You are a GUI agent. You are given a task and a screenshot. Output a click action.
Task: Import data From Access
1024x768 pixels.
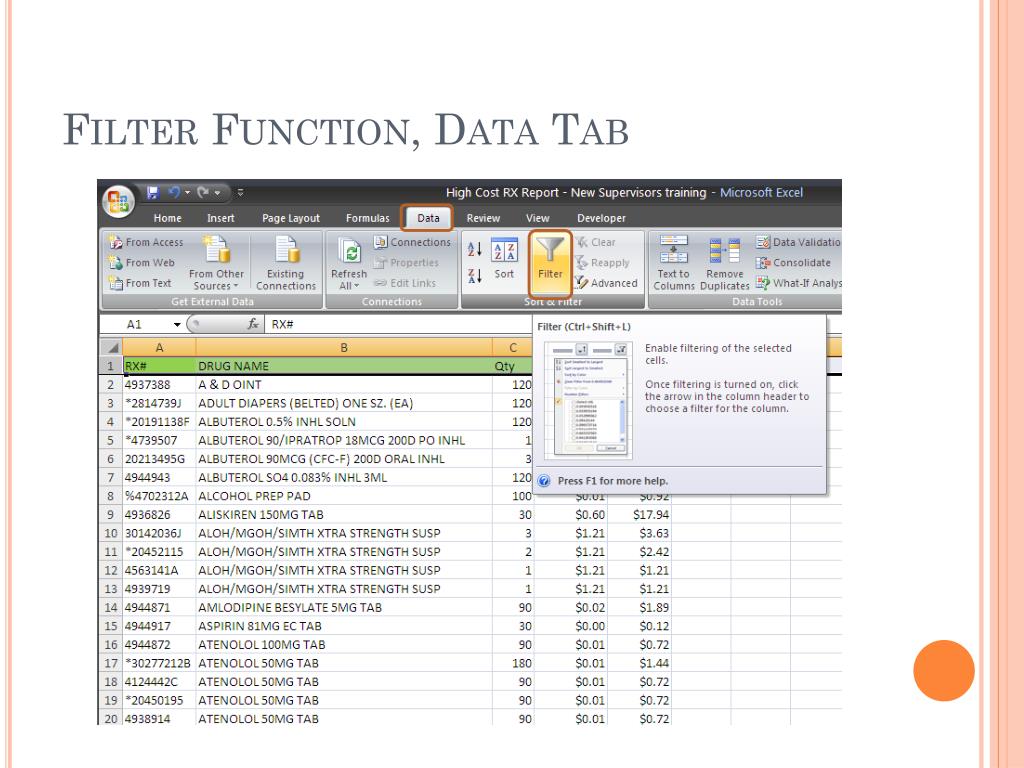pos(146,242)
